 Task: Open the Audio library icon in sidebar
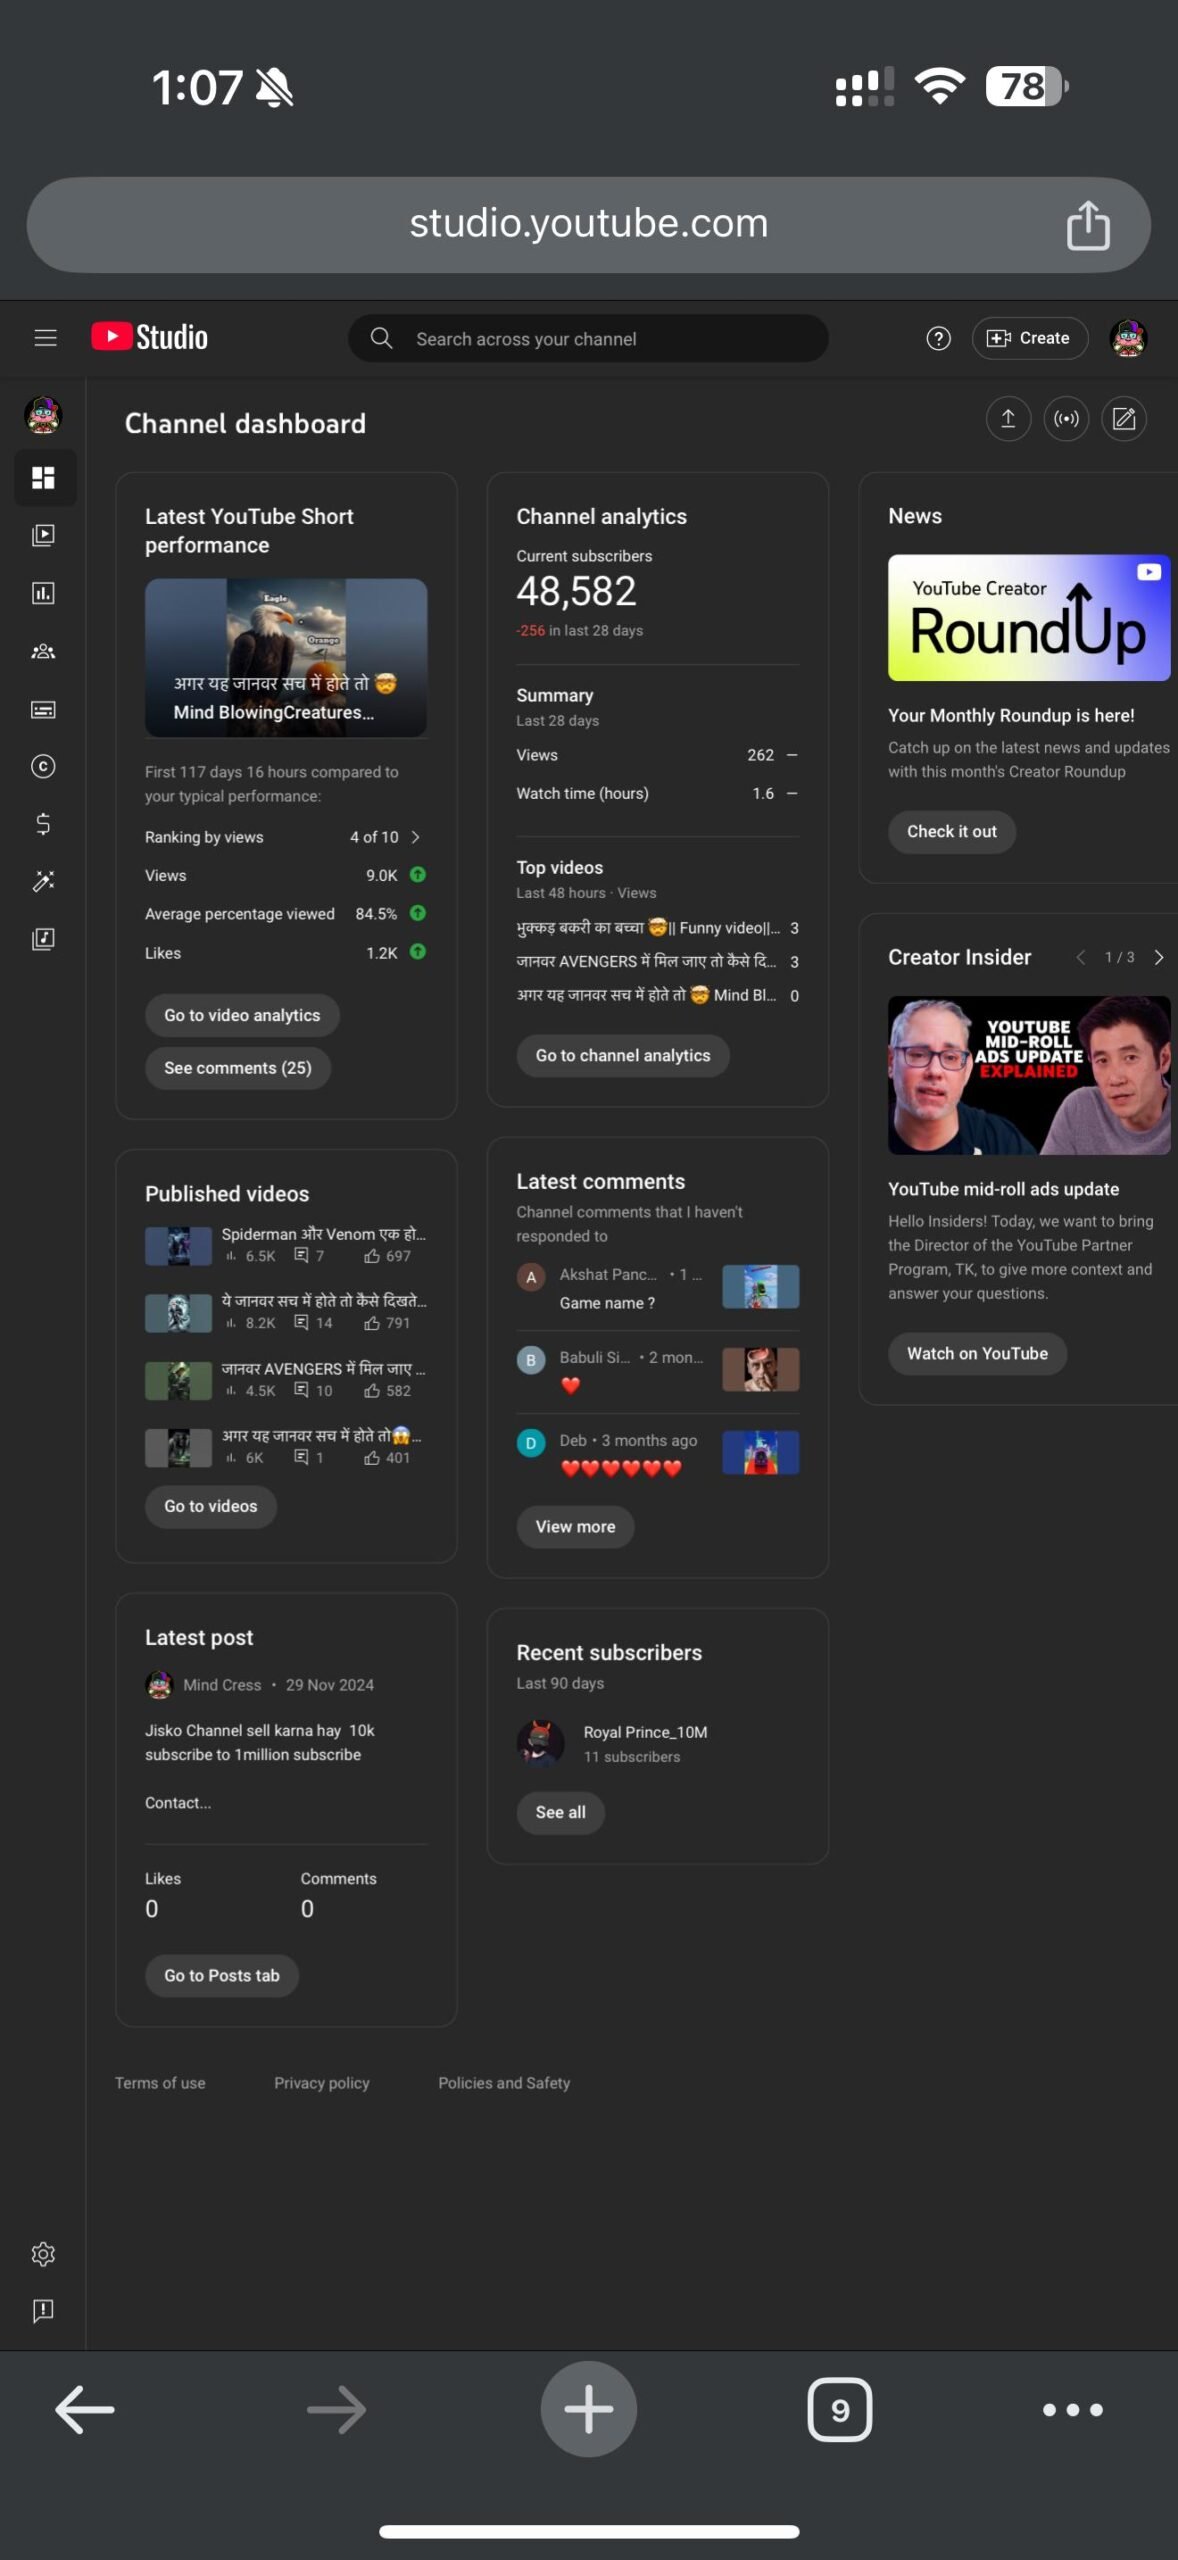43,938
